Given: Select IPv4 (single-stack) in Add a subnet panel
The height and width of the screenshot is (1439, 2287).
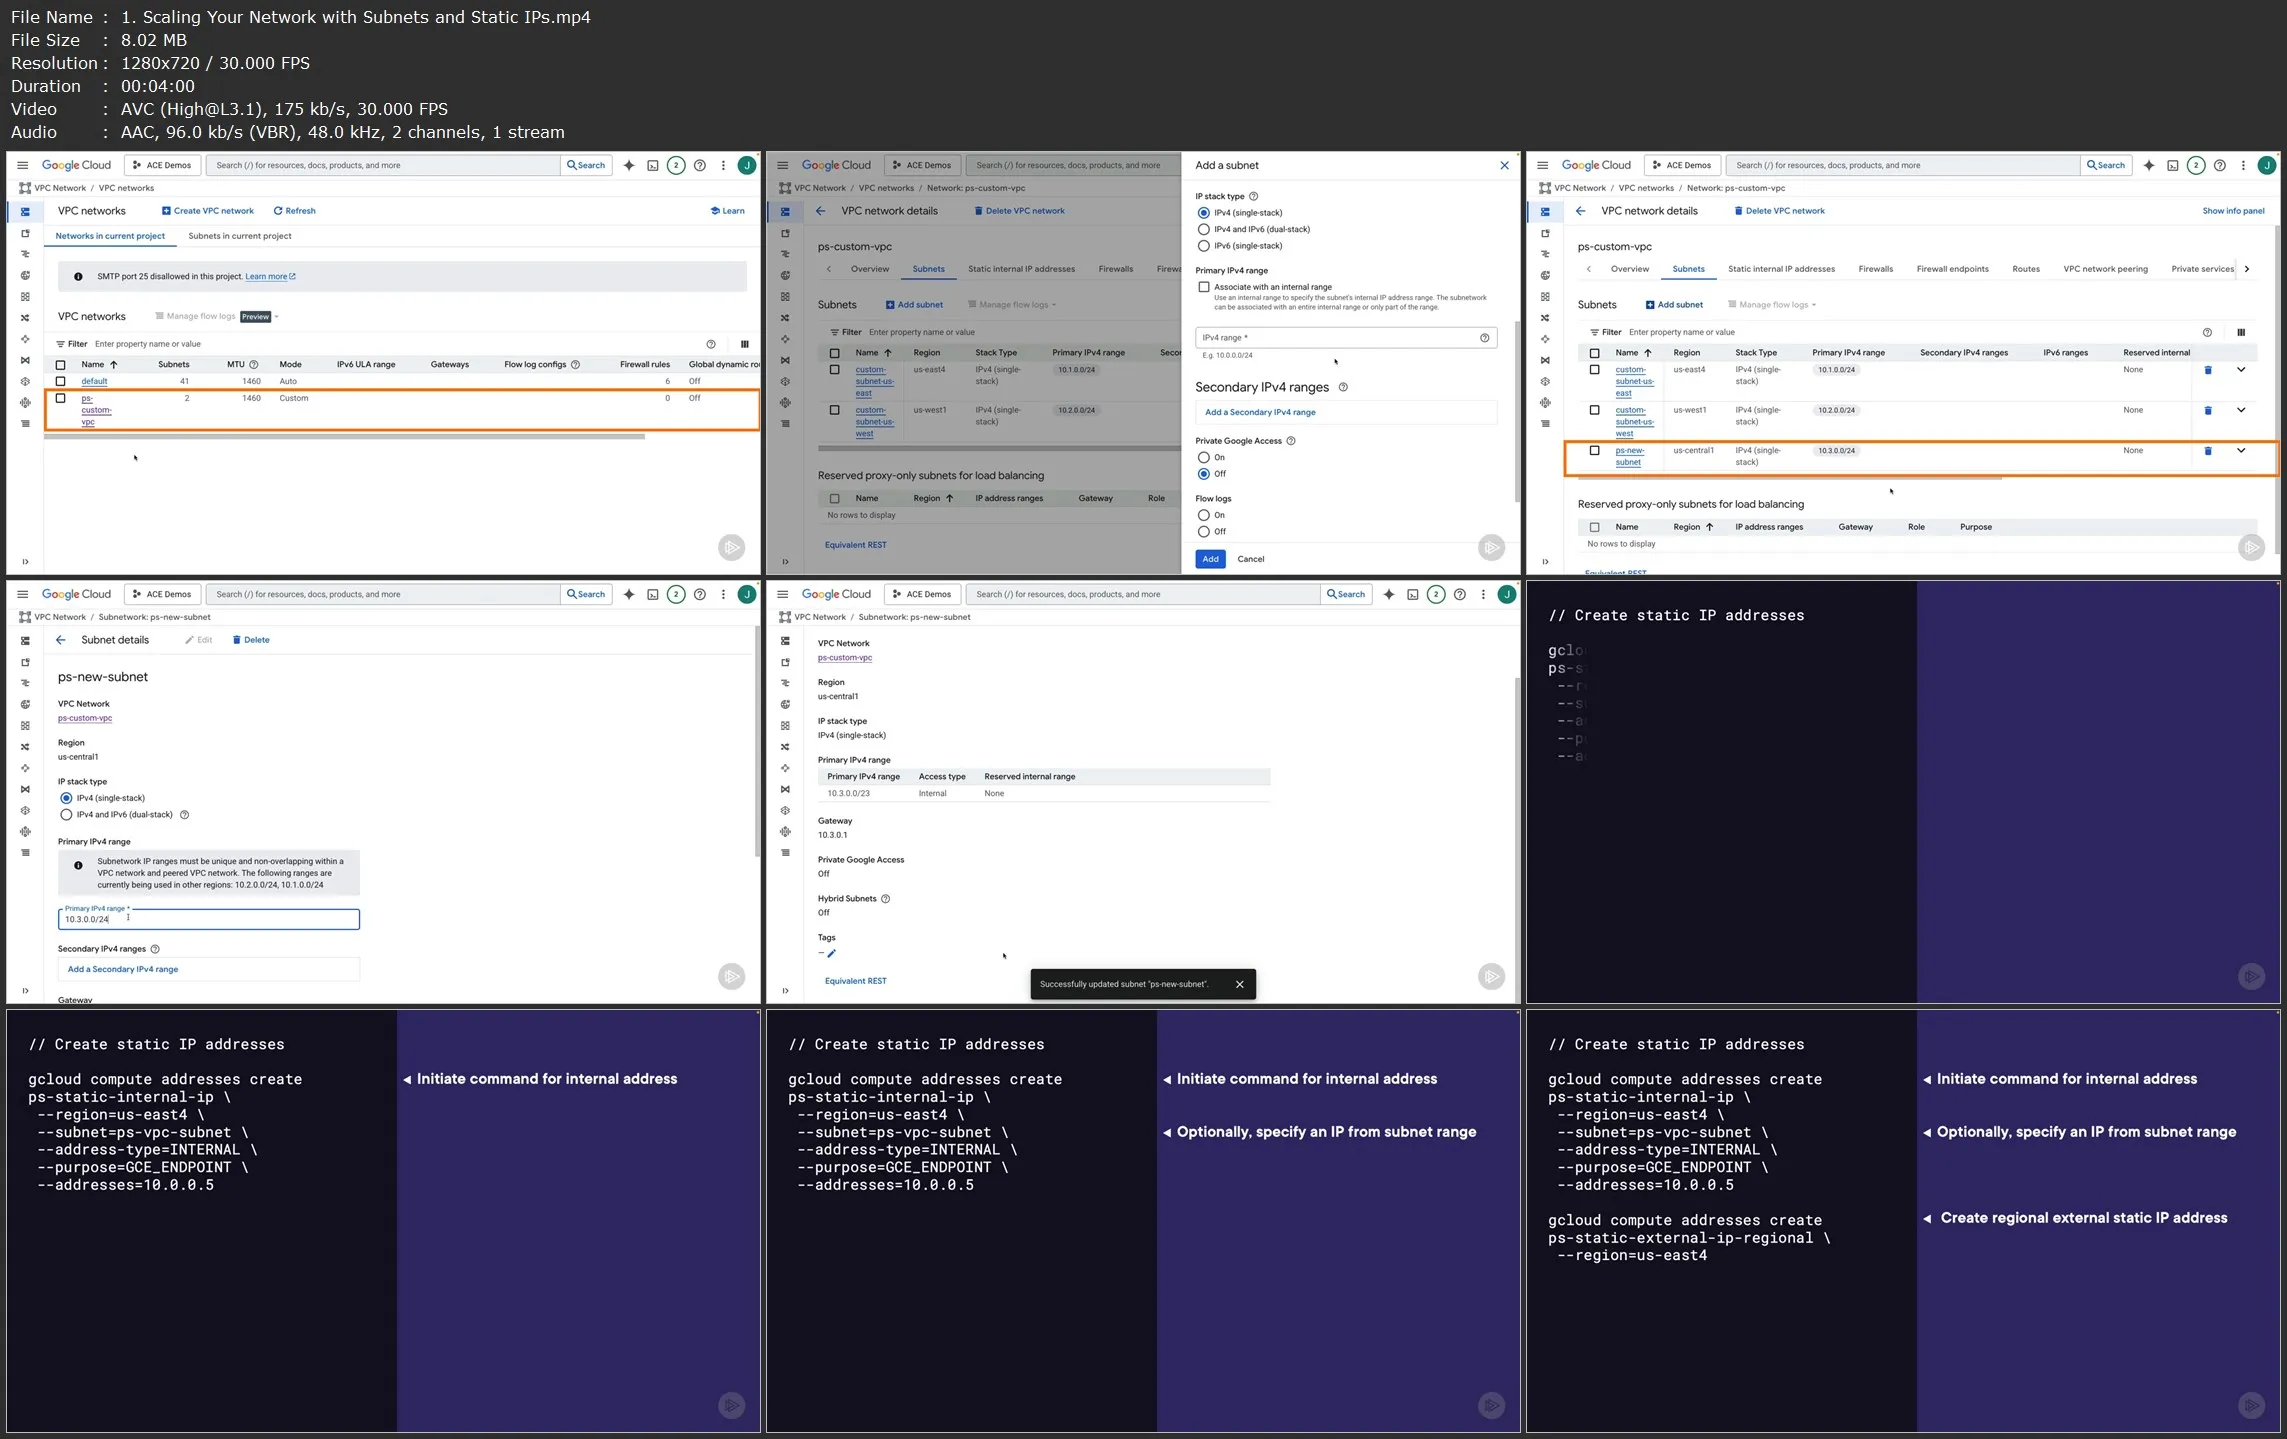Looking at the screenshot, I should (1204, 213).
